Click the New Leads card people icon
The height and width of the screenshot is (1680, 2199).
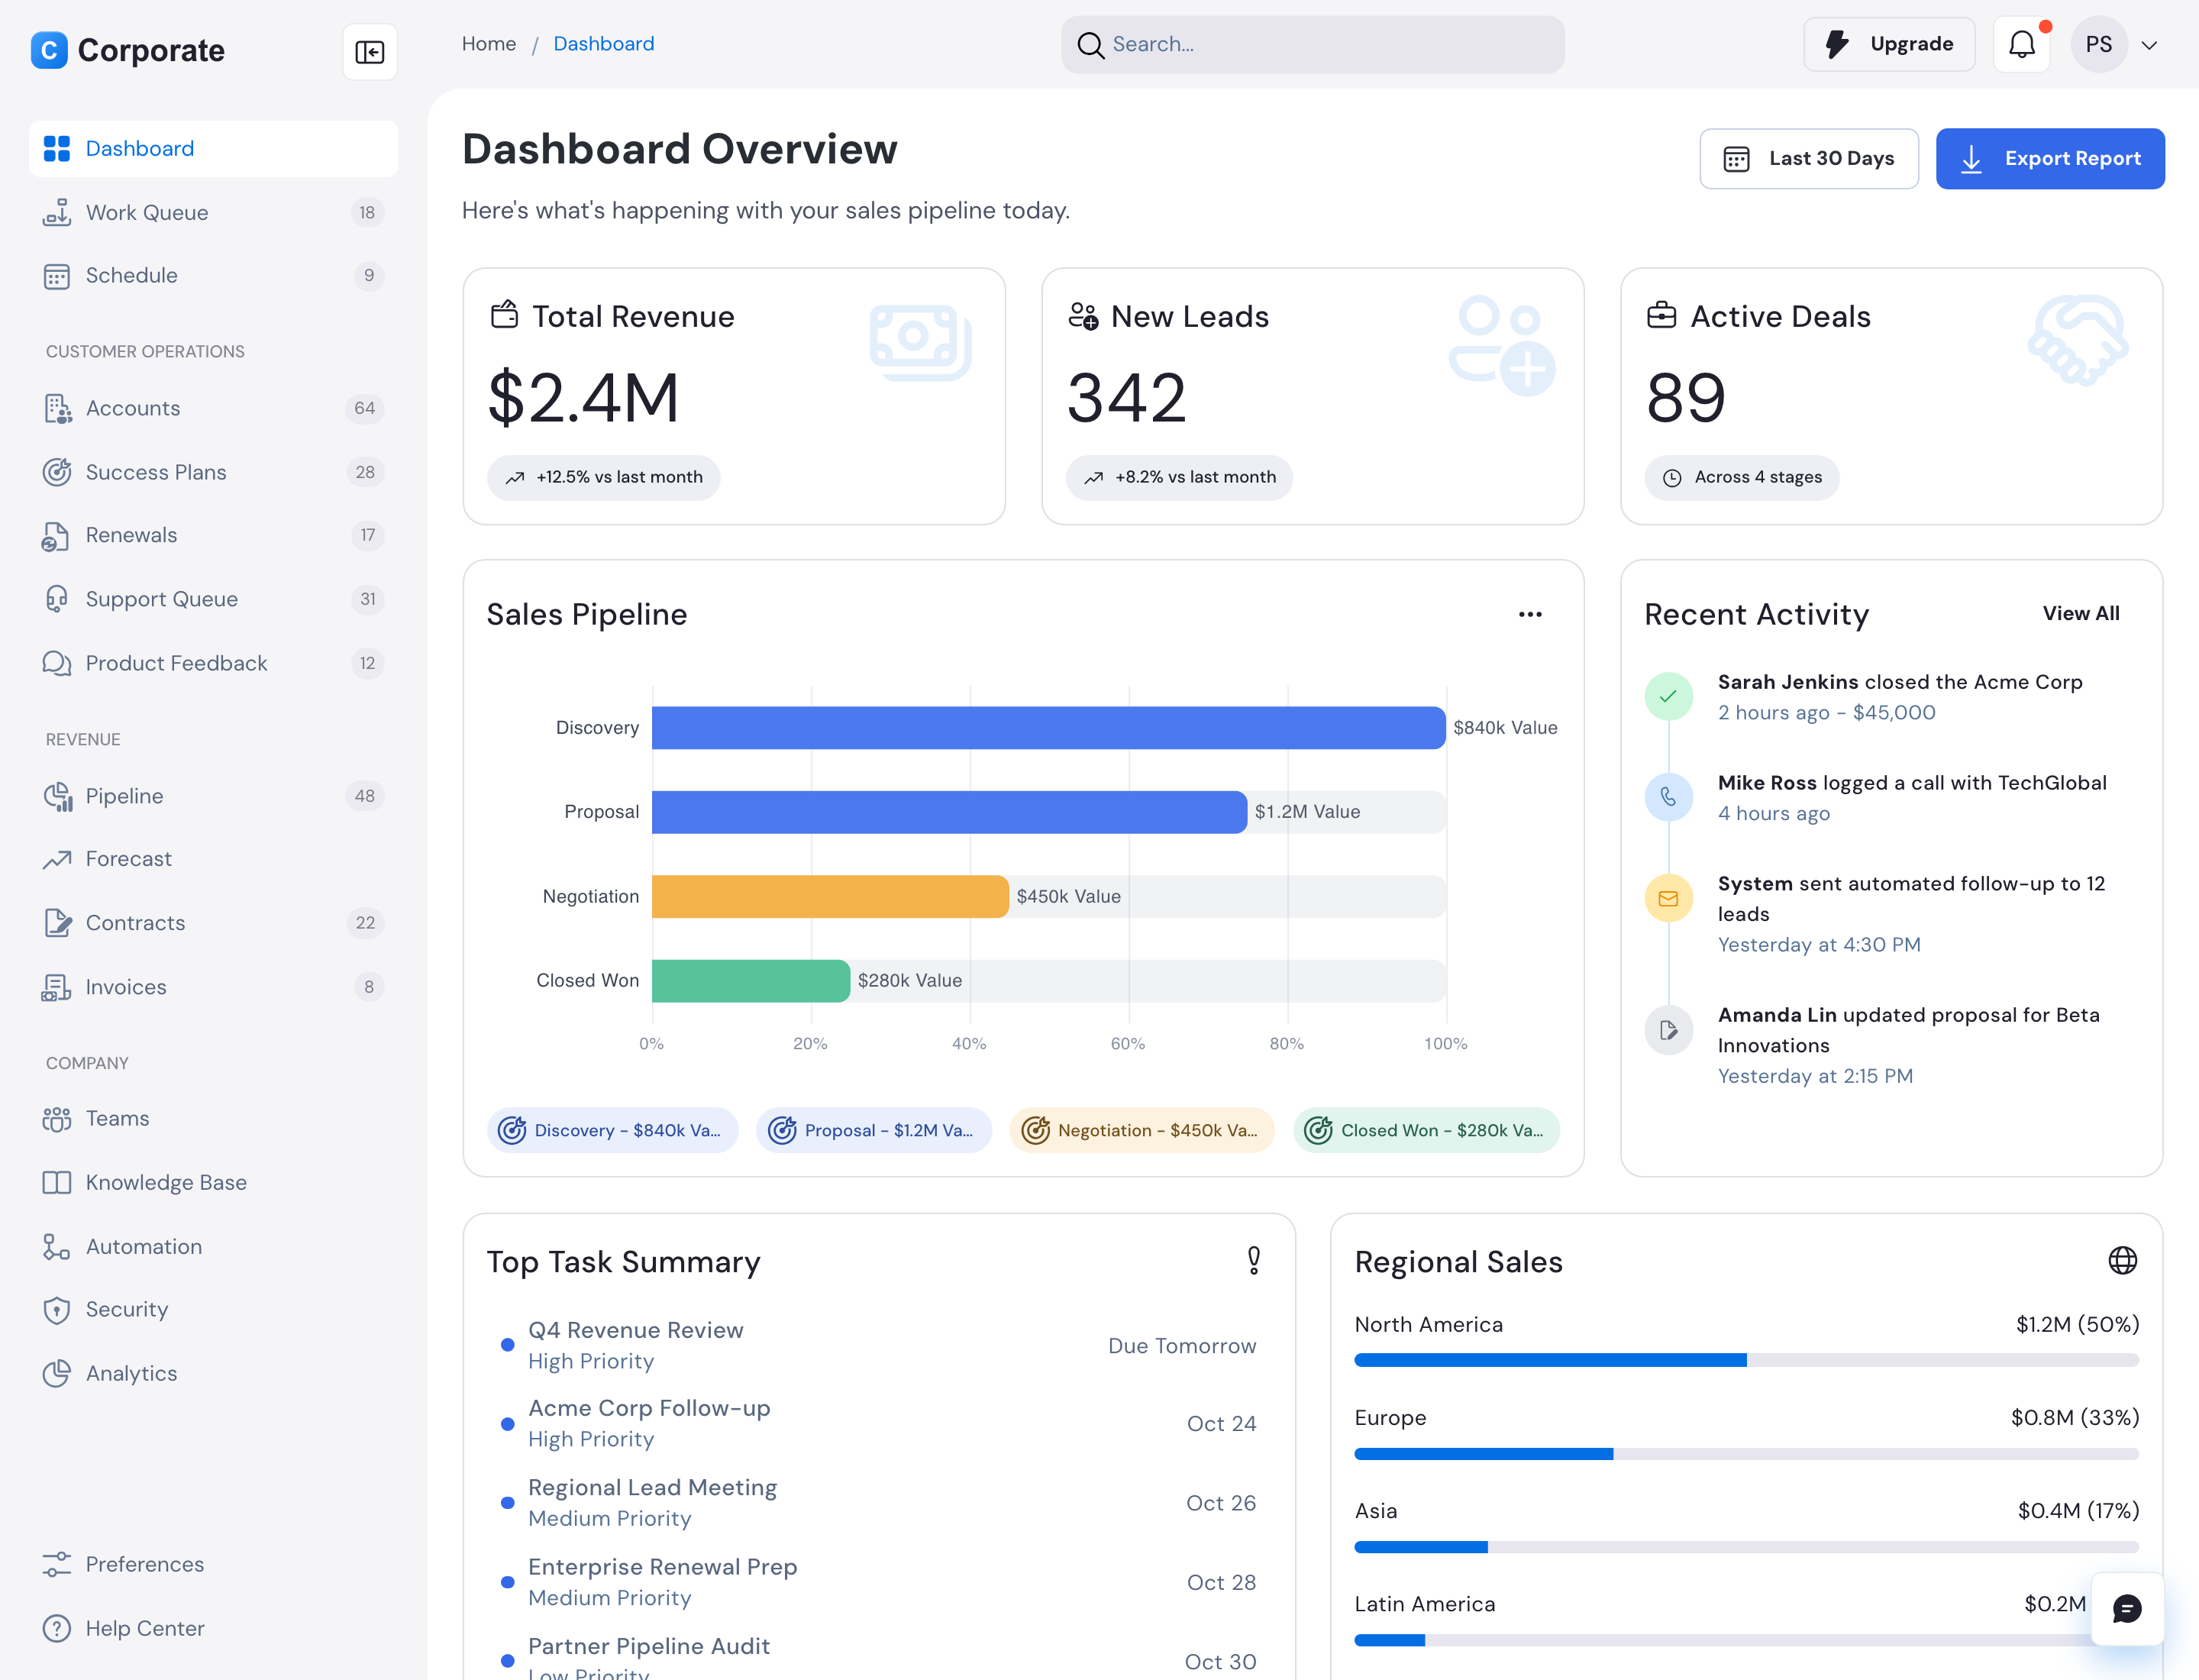[x=1083, y=315]
